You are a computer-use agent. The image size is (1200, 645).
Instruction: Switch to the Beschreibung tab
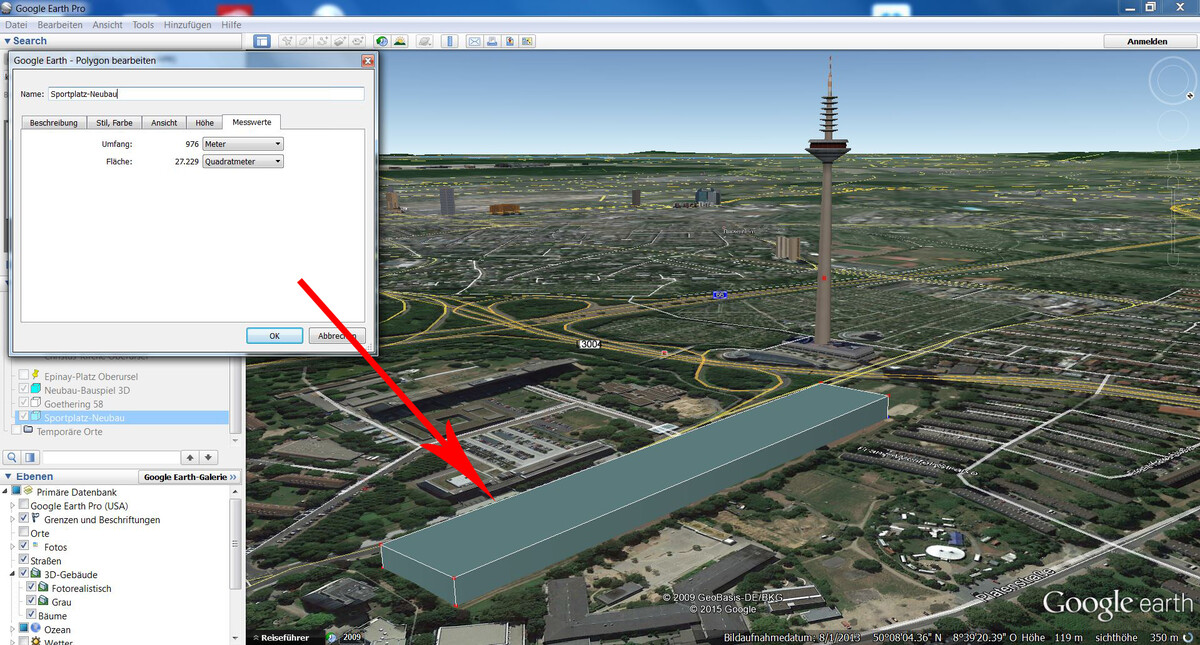[x=54, y=122]
